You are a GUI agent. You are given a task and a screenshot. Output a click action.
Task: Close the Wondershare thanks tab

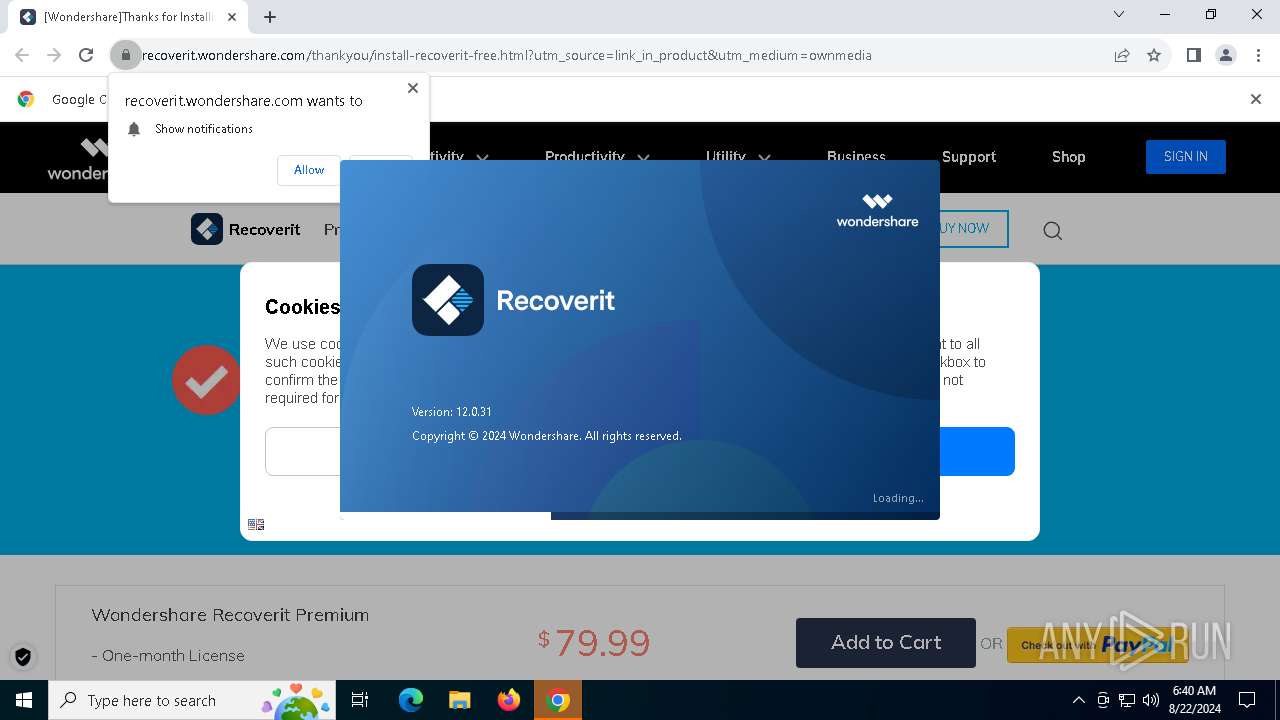232,17
